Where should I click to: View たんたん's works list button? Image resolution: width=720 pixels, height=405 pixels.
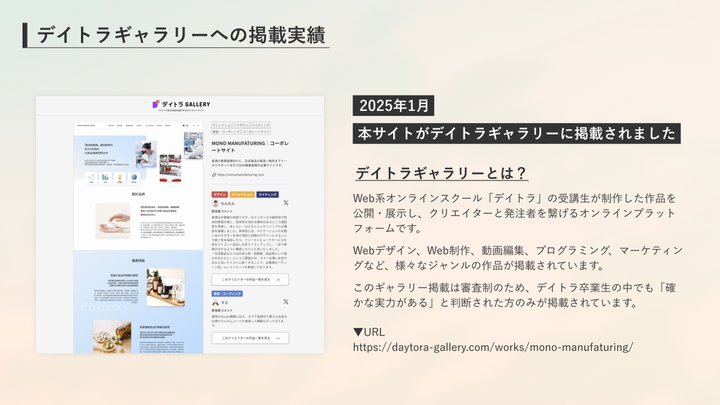coord(250,279)
